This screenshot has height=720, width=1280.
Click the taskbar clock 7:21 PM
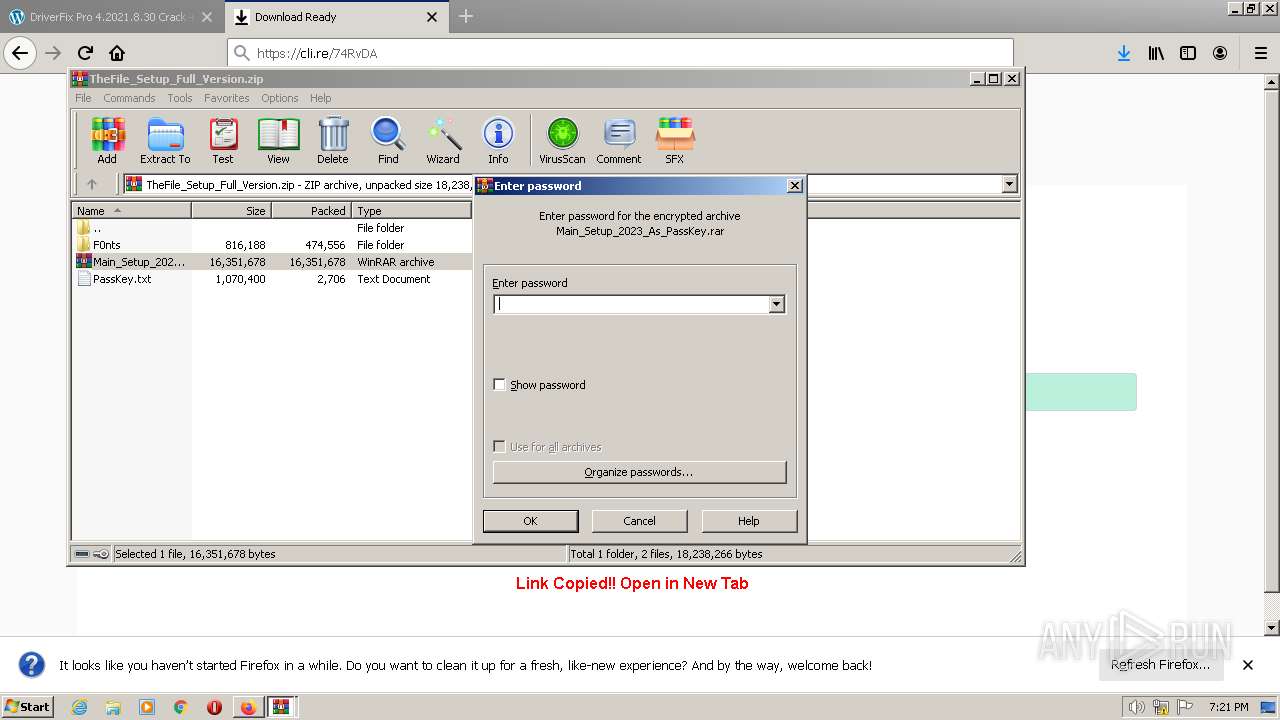pyautogui.click(x=1228, y=707)
